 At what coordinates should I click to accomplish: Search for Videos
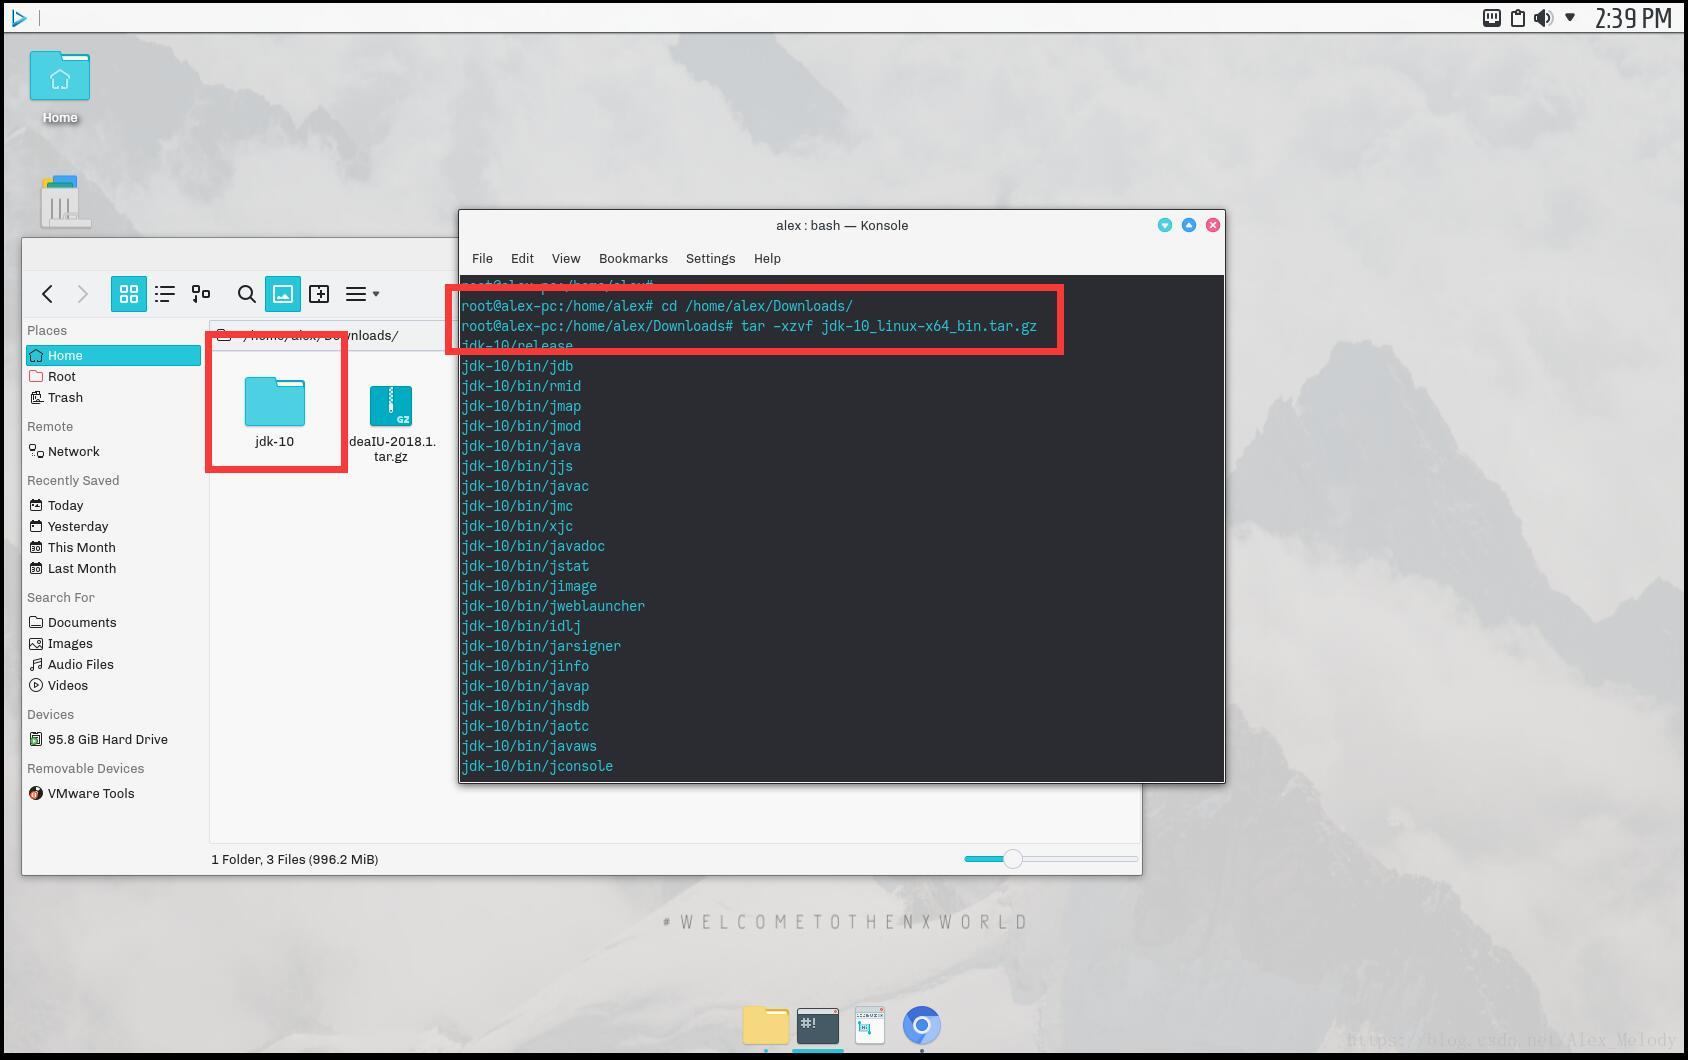[113, 685]
